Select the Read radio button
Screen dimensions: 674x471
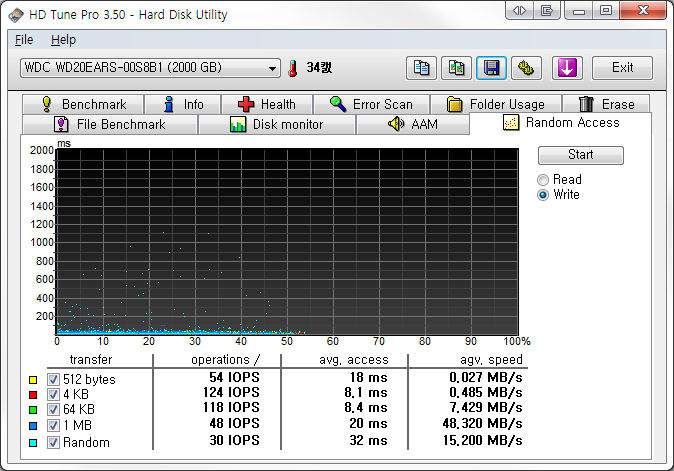pyautogui.click(x=543, y=180)
